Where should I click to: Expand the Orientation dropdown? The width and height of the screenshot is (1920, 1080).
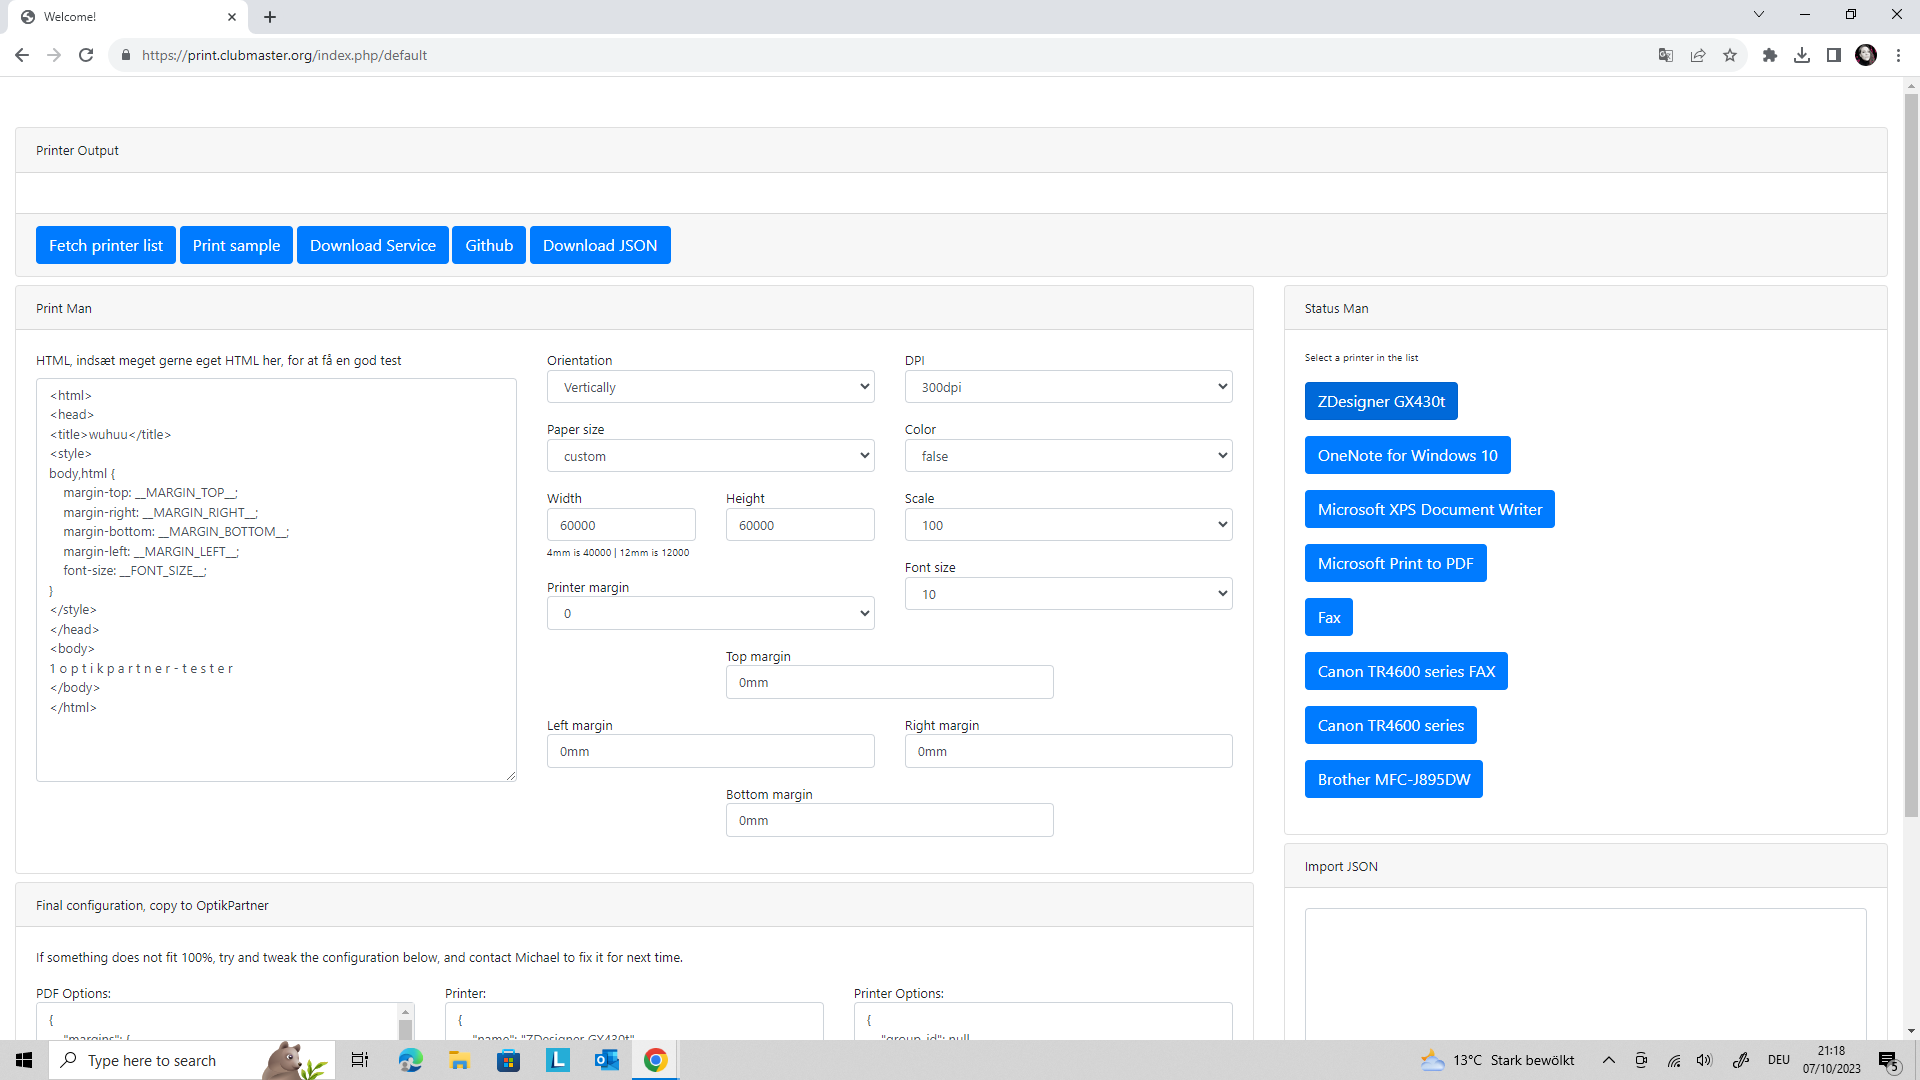(x=710, y=387)
